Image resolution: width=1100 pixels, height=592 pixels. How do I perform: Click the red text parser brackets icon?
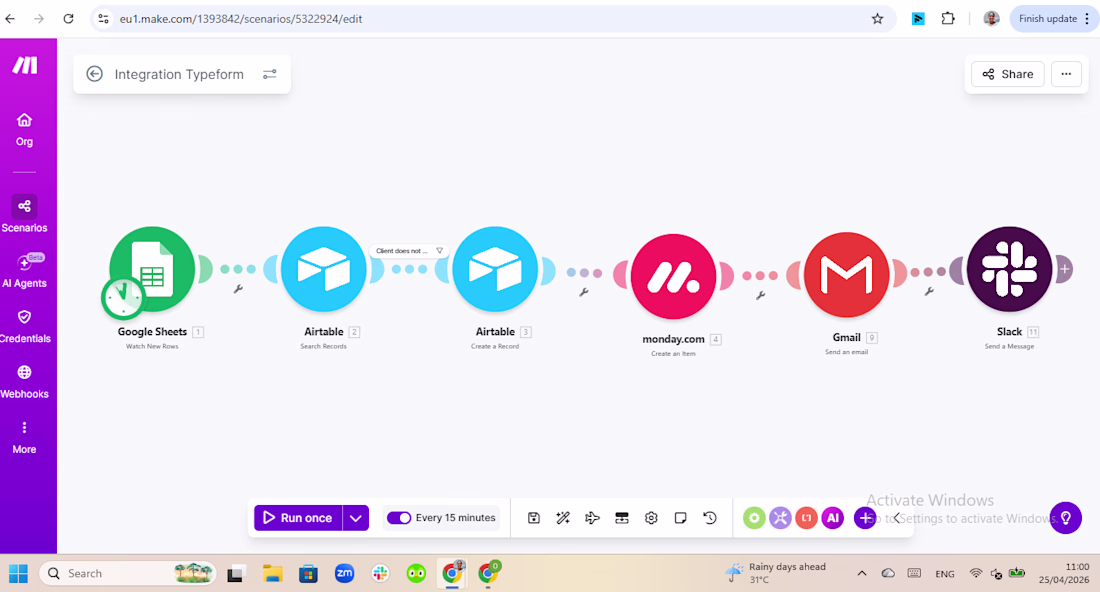(807, 518)
